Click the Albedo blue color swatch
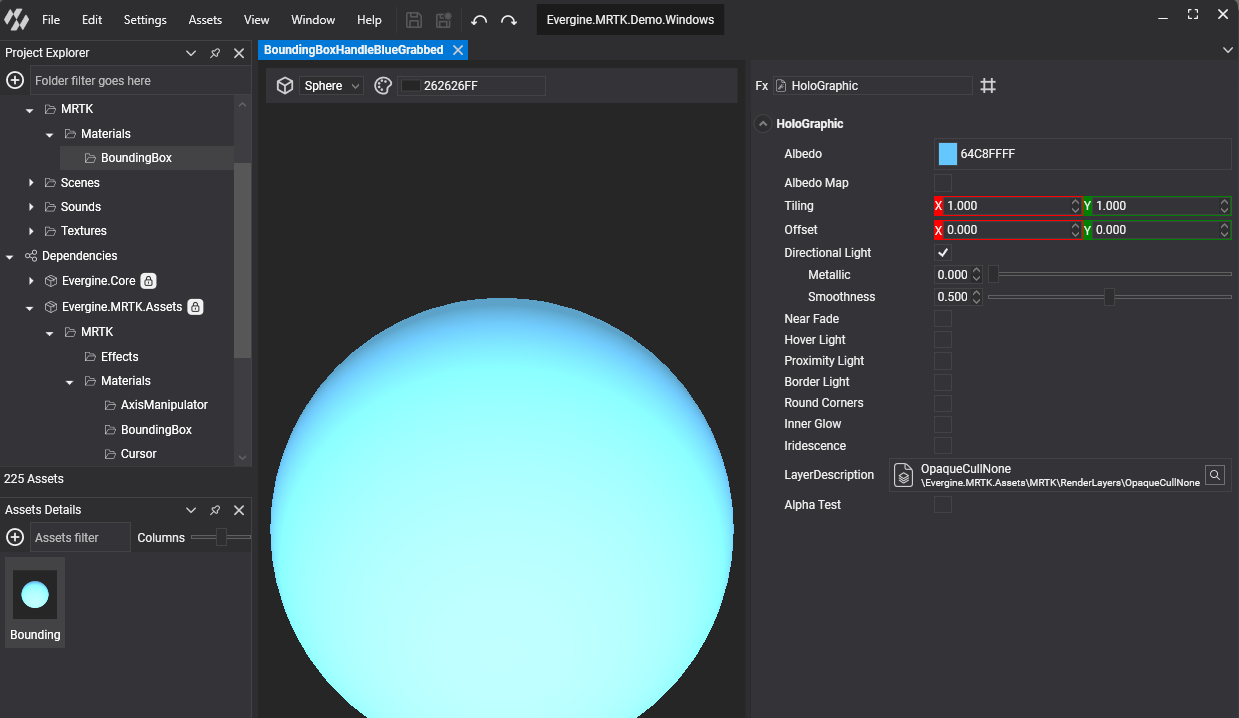 tap(947, 154)
